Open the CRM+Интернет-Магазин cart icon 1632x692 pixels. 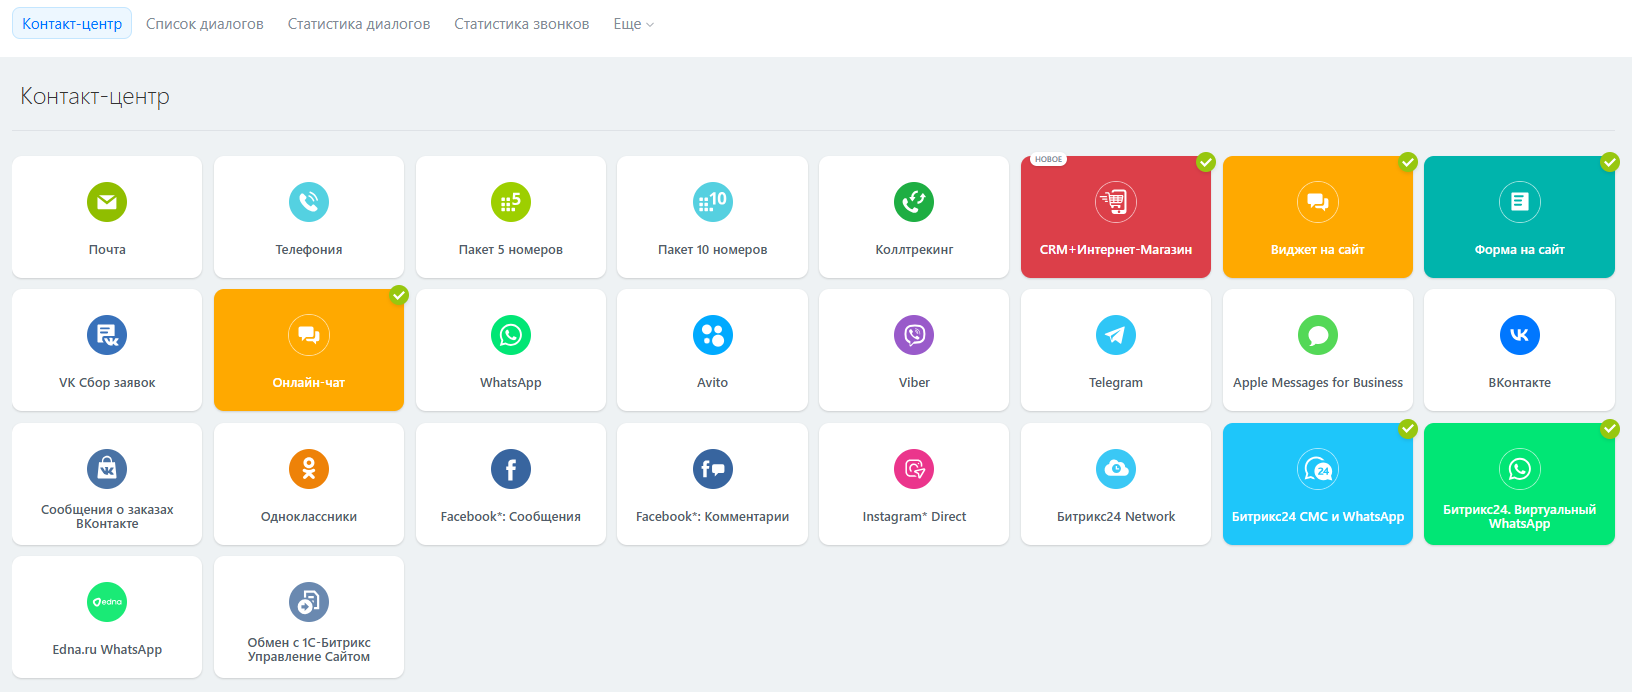[1116, 202]
